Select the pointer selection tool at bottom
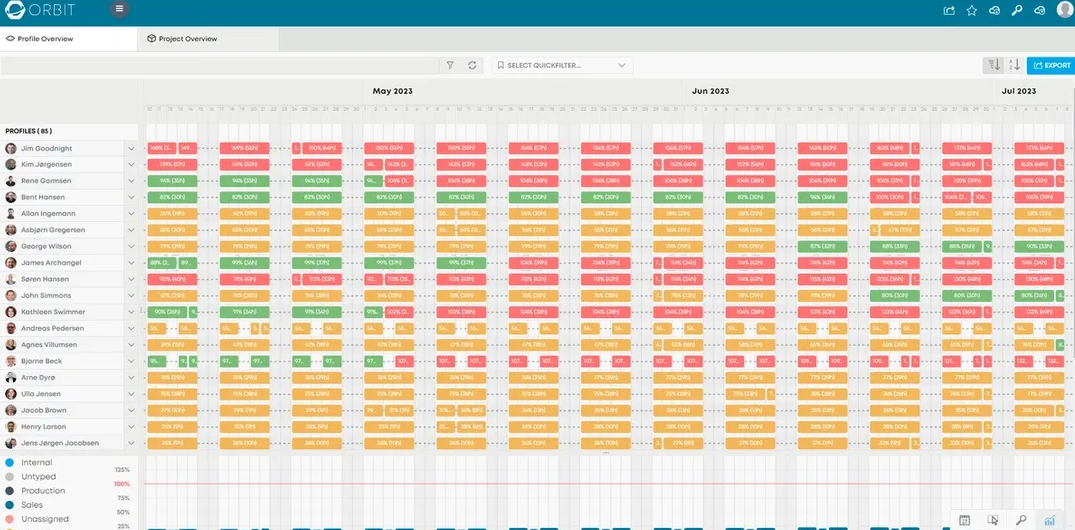The width and height of the screenshot is (1075, 530). [992, 520]
